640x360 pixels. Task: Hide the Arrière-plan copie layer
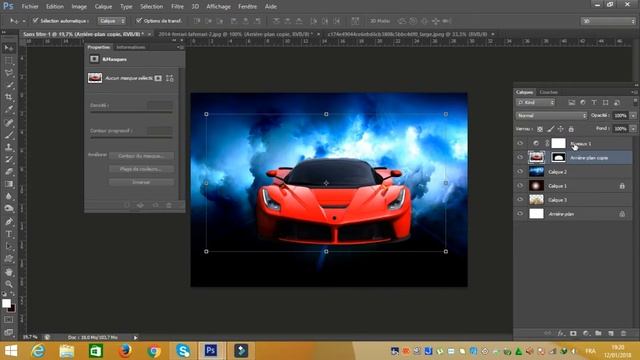click(520, 157)
